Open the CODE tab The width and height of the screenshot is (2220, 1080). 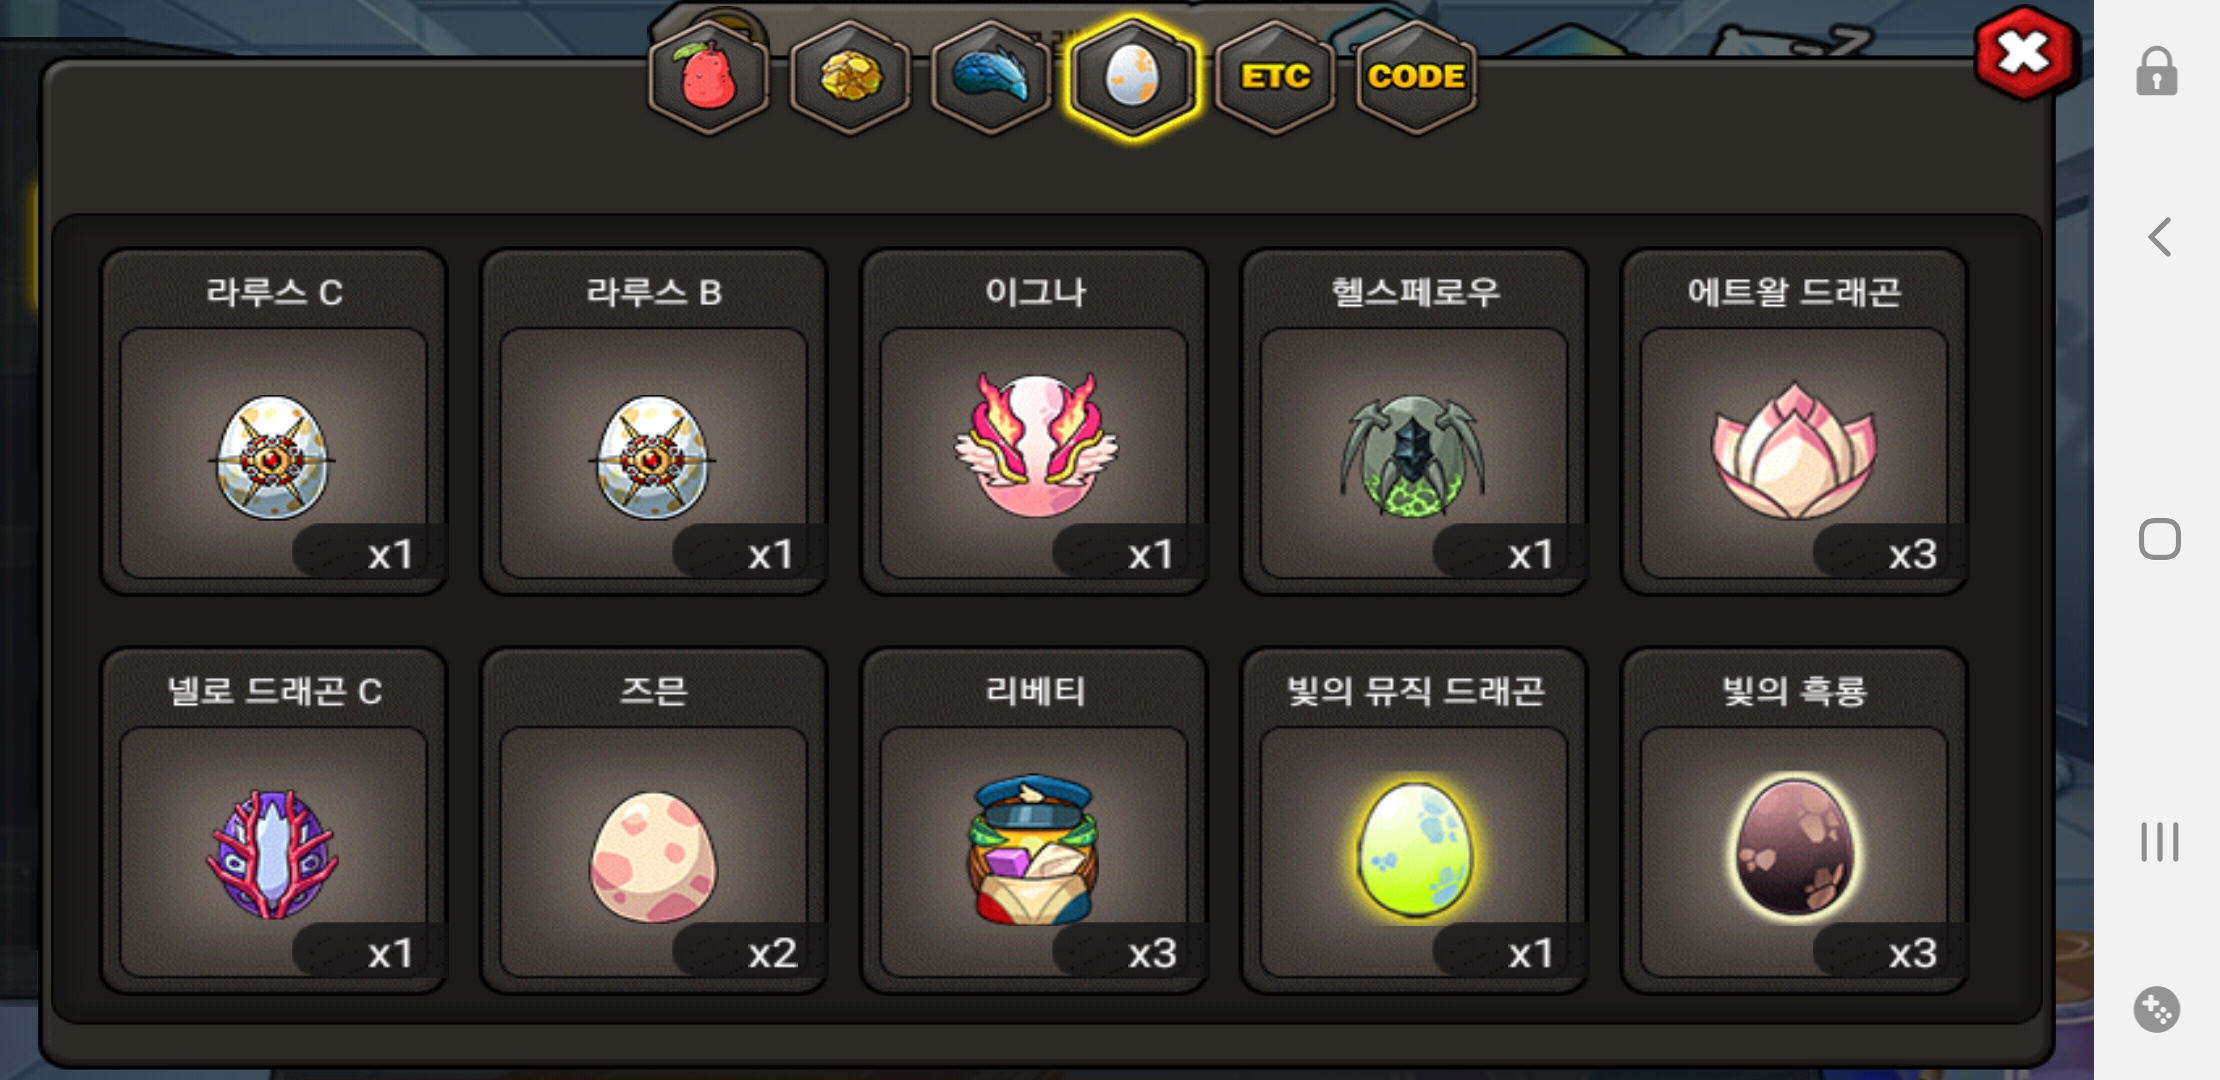pyautogui.click(x=1416, y=78)
